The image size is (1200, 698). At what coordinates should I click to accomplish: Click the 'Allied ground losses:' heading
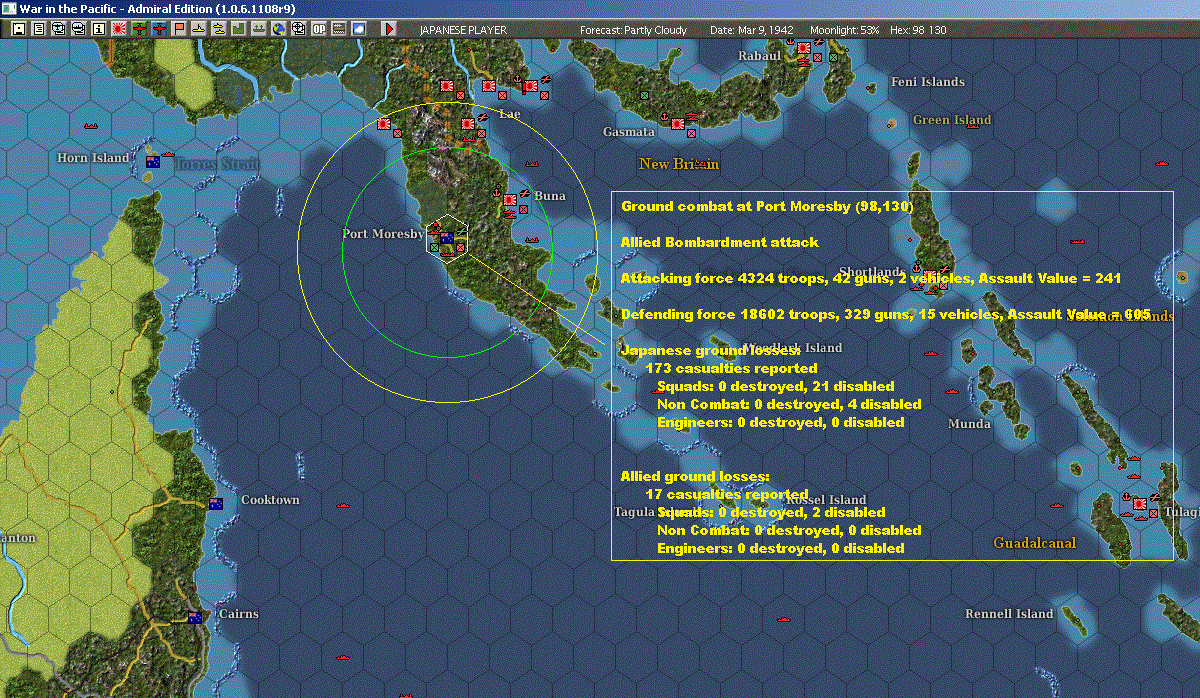click(695, 477)
